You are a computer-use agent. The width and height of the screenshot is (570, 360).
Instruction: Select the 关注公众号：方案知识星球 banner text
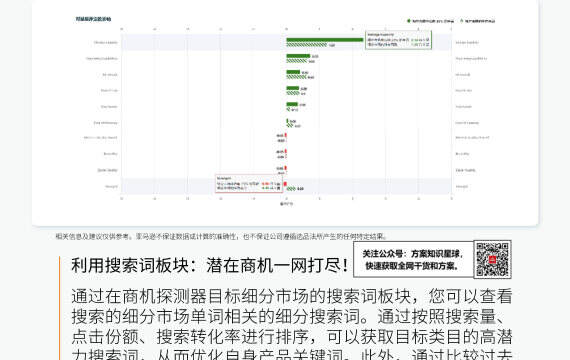pyautogui.click(x=413, y=260)
